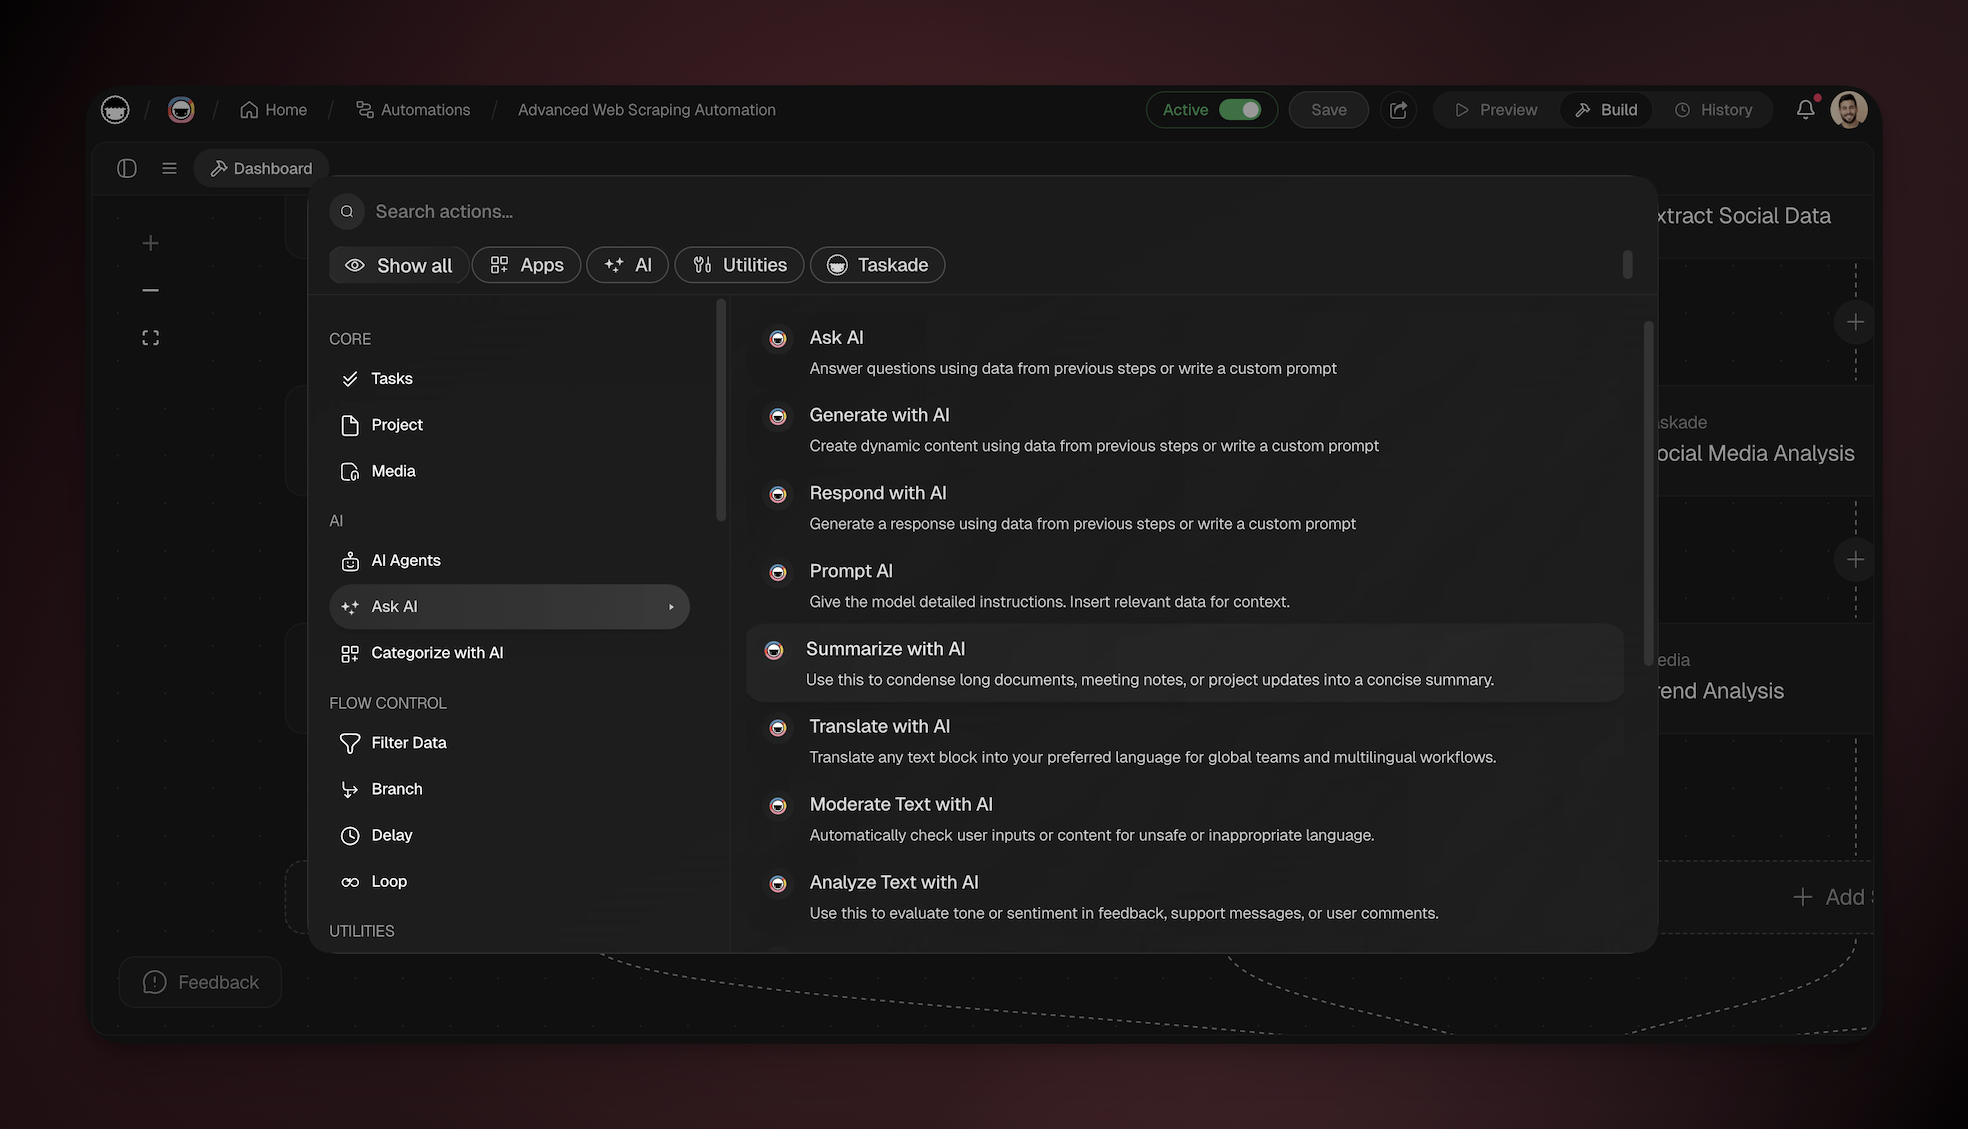Click the zoom out minus icon
1968x1129 pixels.
coord(150,290)
